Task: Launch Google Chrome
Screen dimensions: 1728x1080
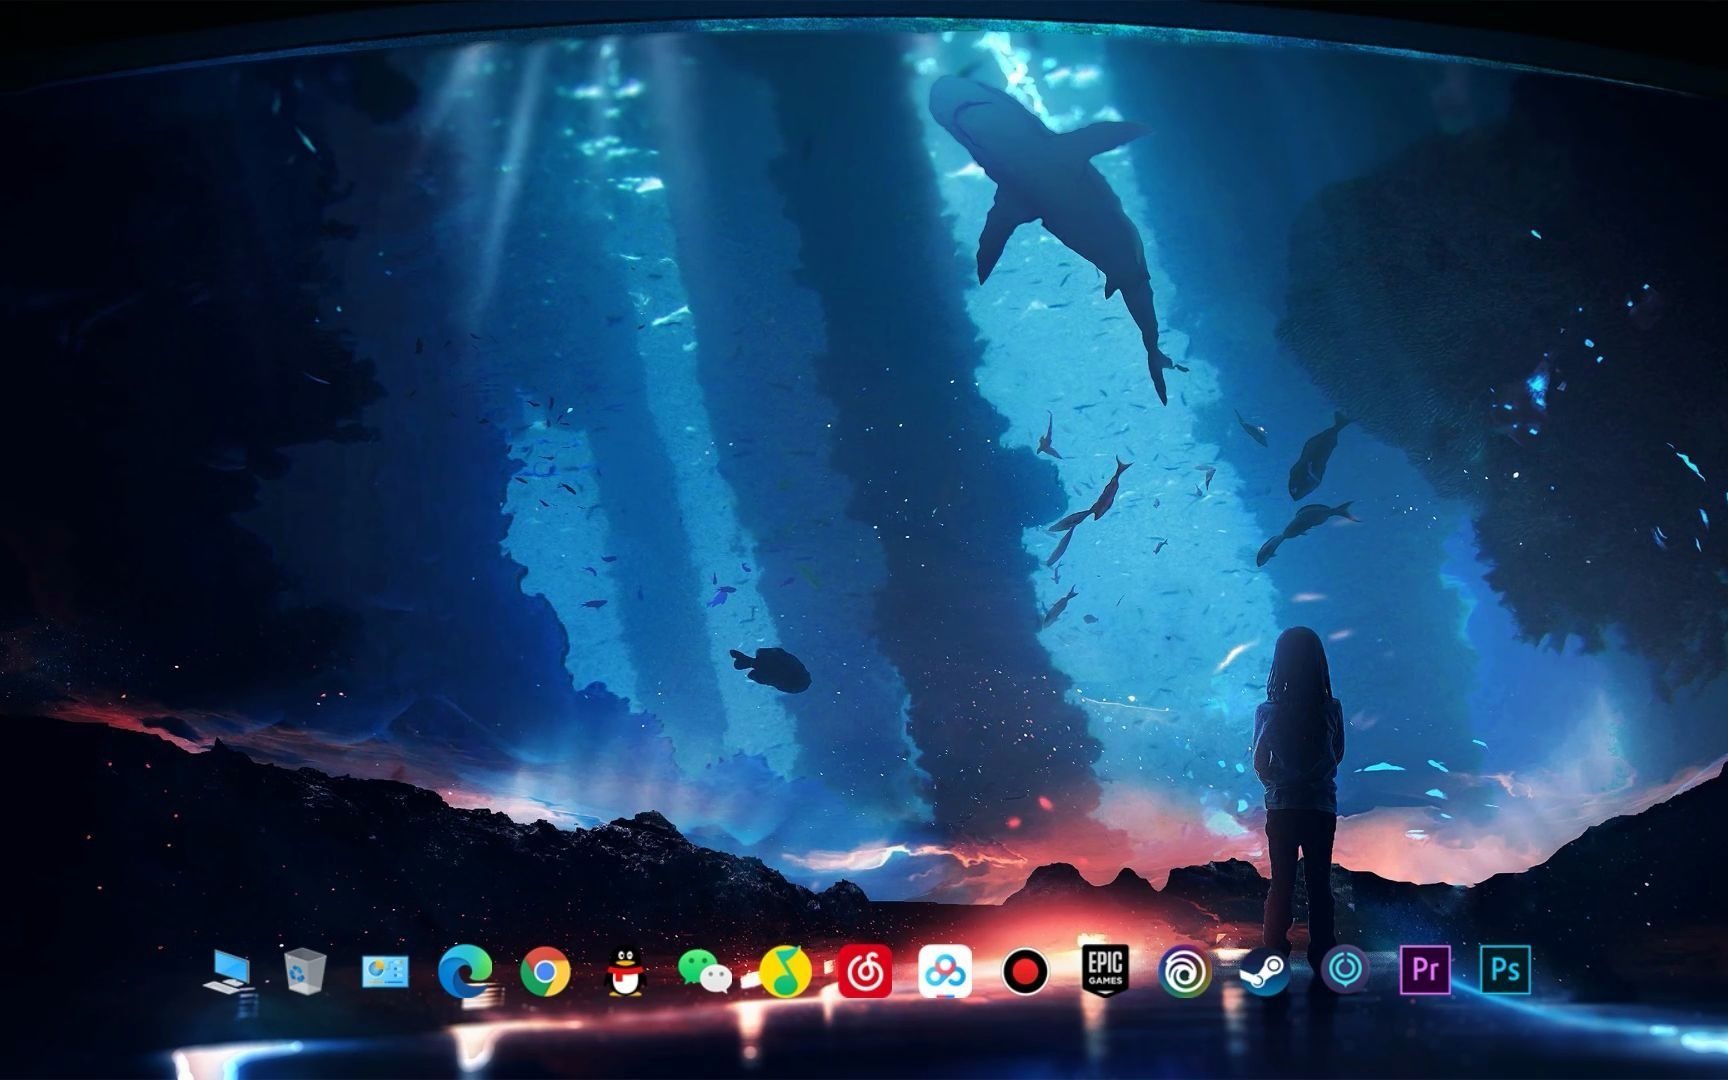Action: (546, 971)
